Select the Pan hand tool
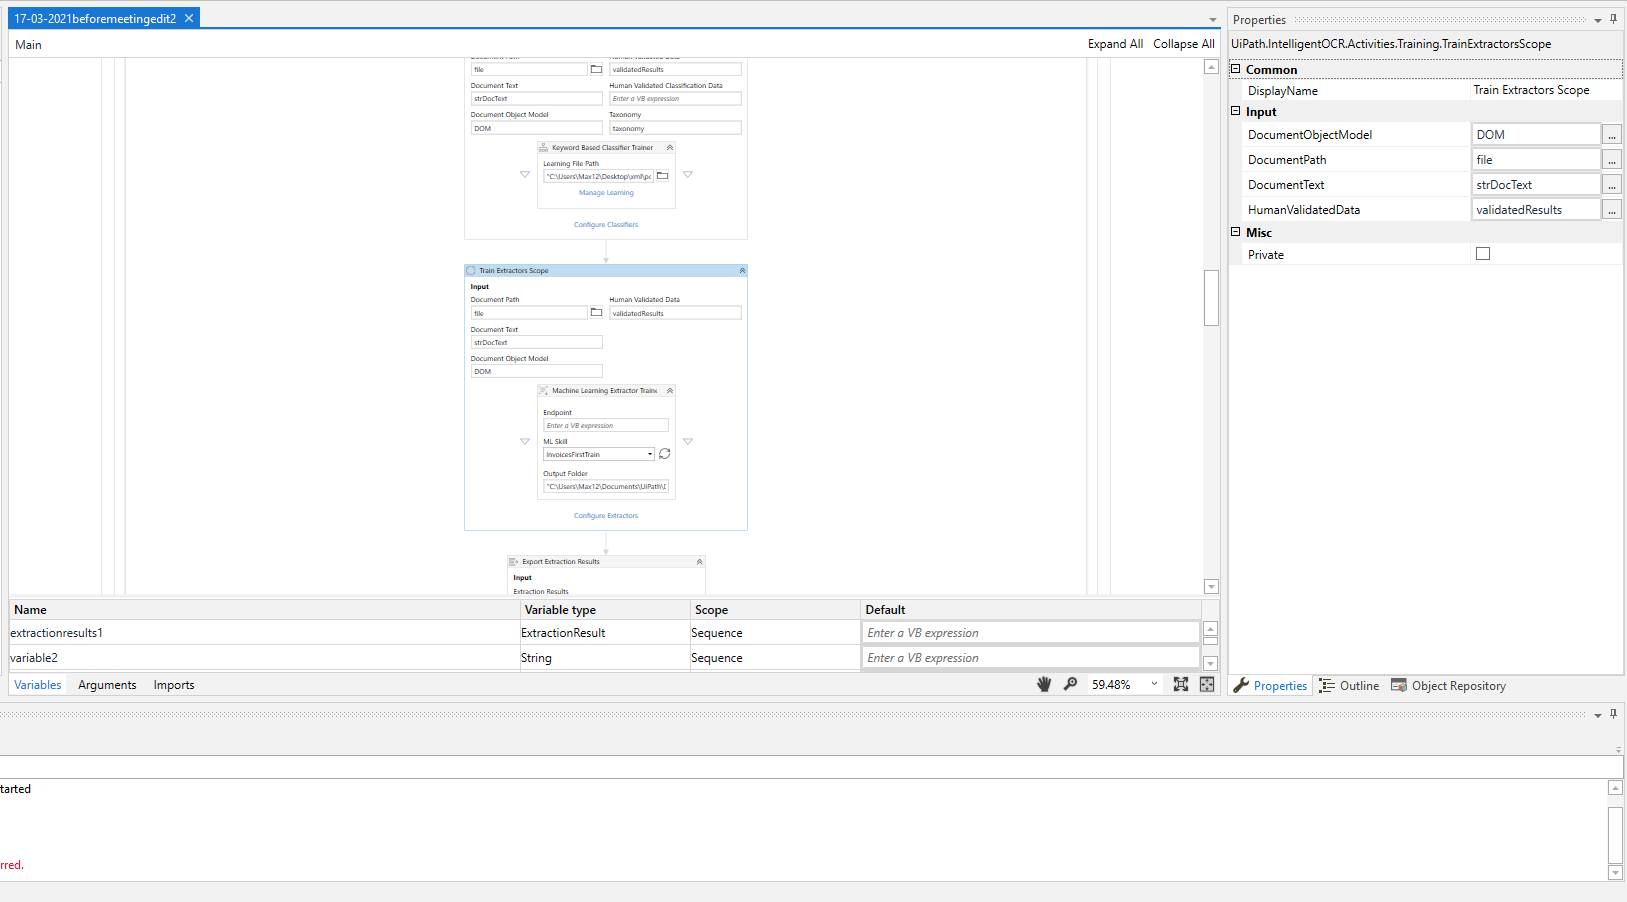This screenshot has width=1627, height=902. coord(1044,684)
